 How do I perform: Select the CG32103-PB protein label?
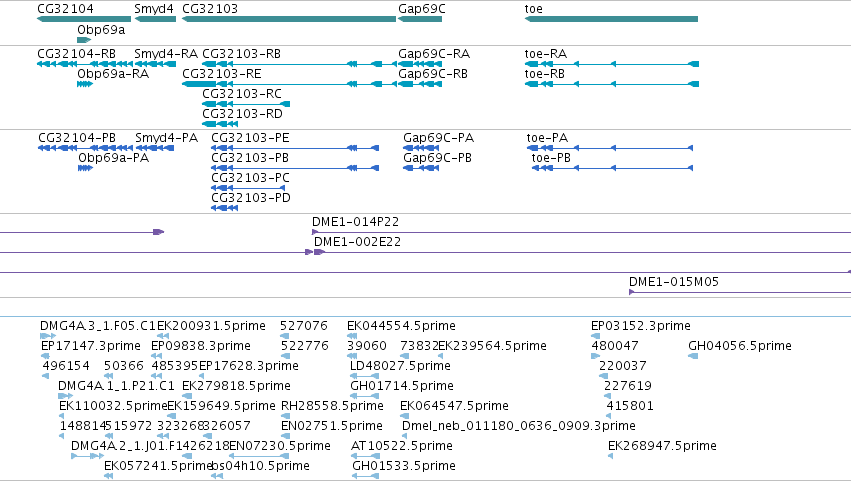pos(250,158)
